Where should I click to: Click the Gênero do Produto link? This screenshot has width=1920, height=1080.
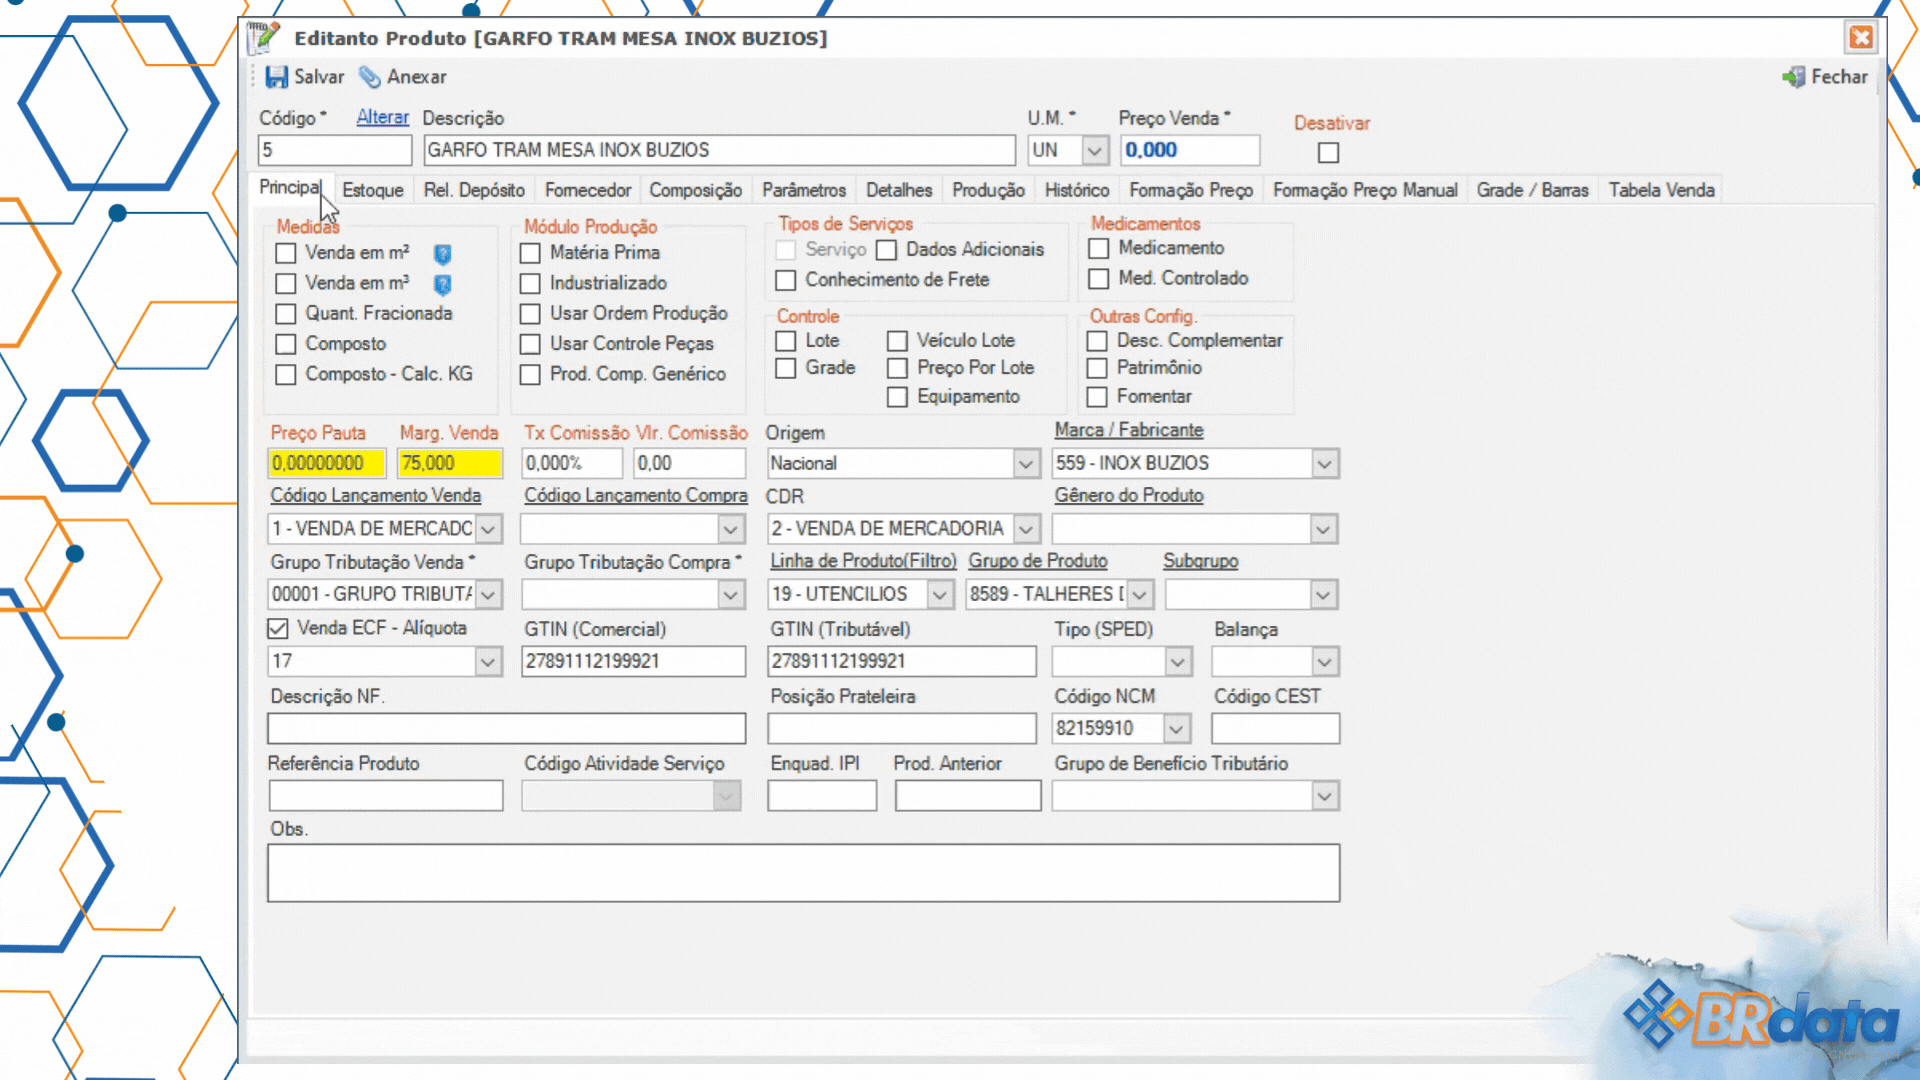[1128, 495]
